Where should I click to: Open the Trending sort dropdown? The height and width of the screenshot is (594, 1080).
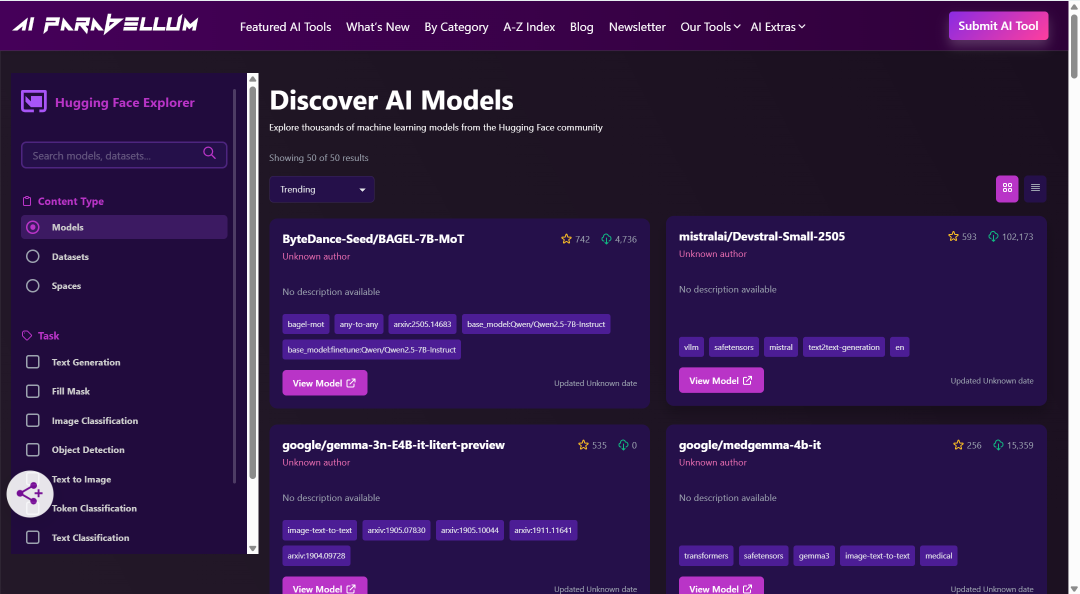coord(322,190)
